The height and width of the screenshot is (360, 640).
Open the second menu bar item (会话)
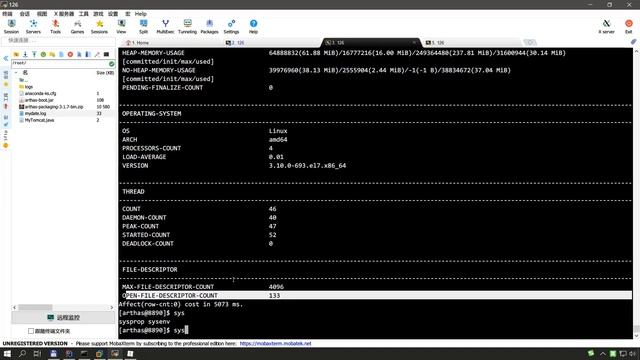coord(25,13)
